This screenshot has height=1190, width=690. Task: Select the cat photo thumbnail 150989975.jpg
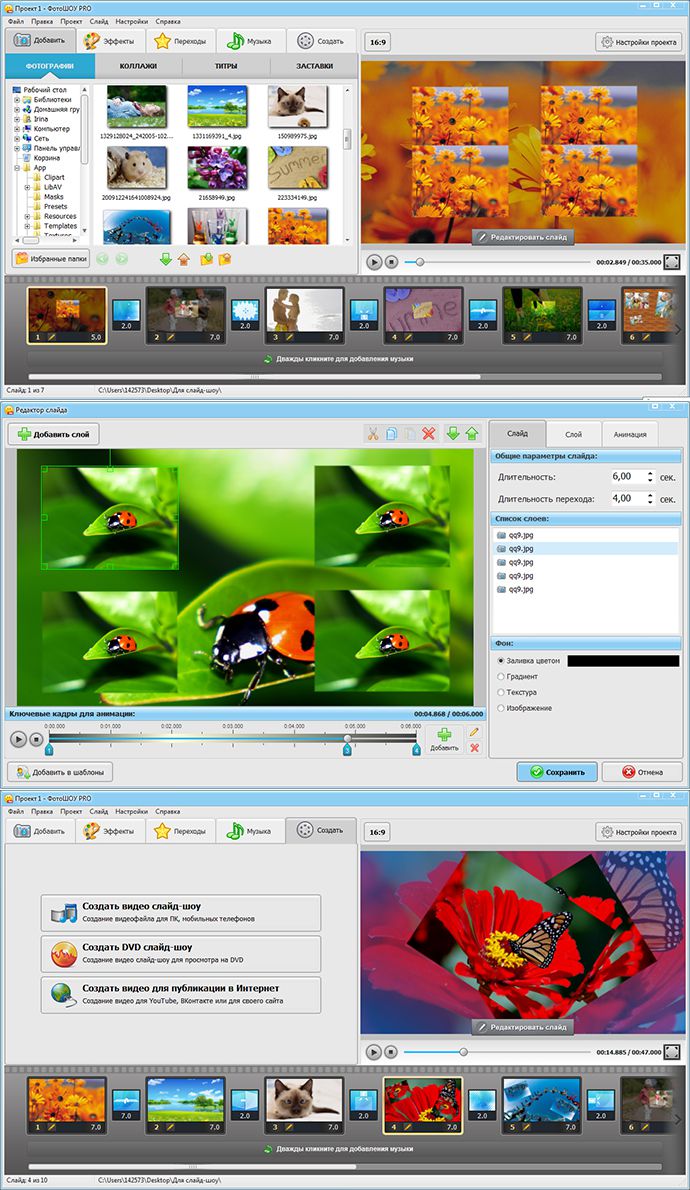pyautogui.click(x=298, y=105)
